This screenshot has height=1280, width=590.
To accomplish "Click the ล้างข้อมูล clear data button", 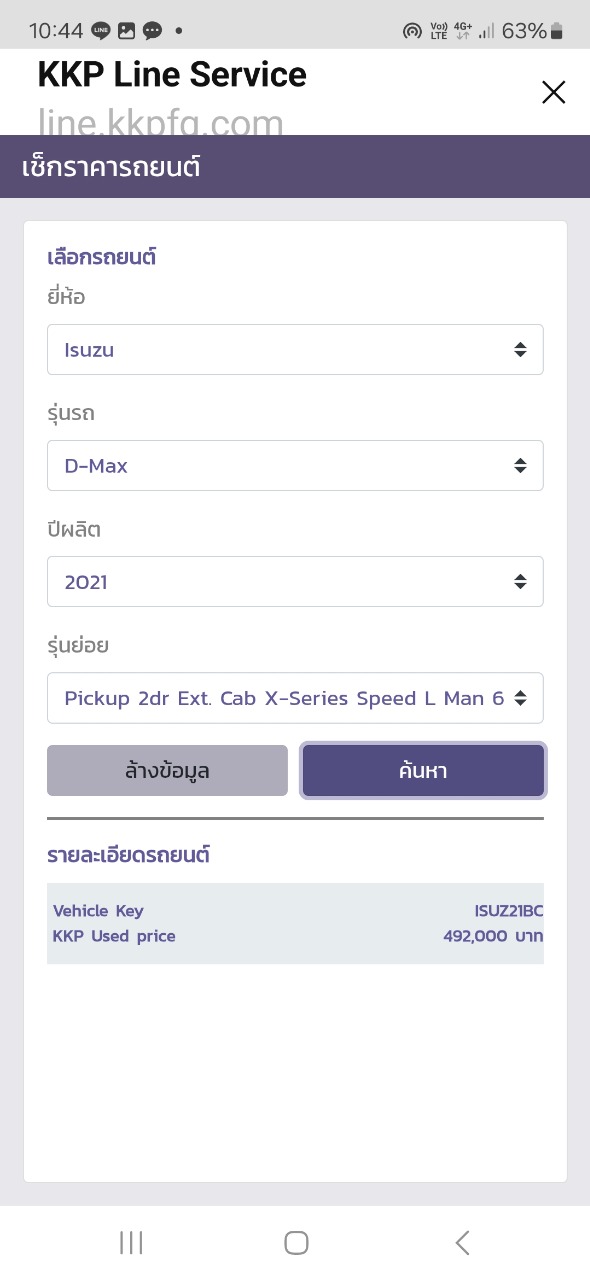I will 167,771.
